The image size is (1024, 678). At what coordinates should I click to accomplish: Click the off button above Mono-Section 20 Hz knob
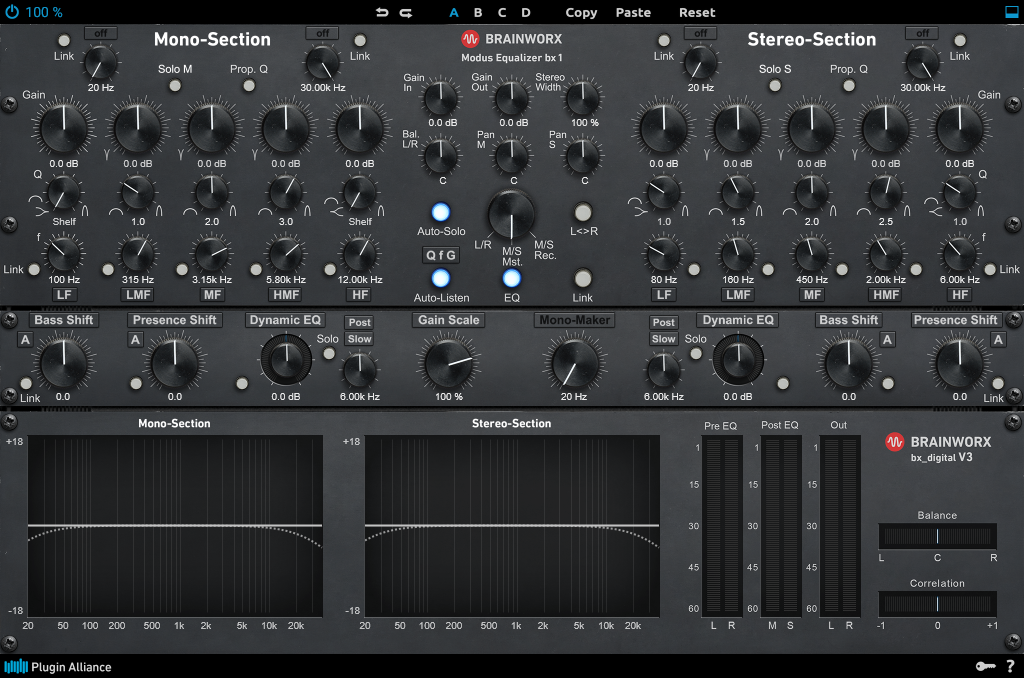point(101,33)
